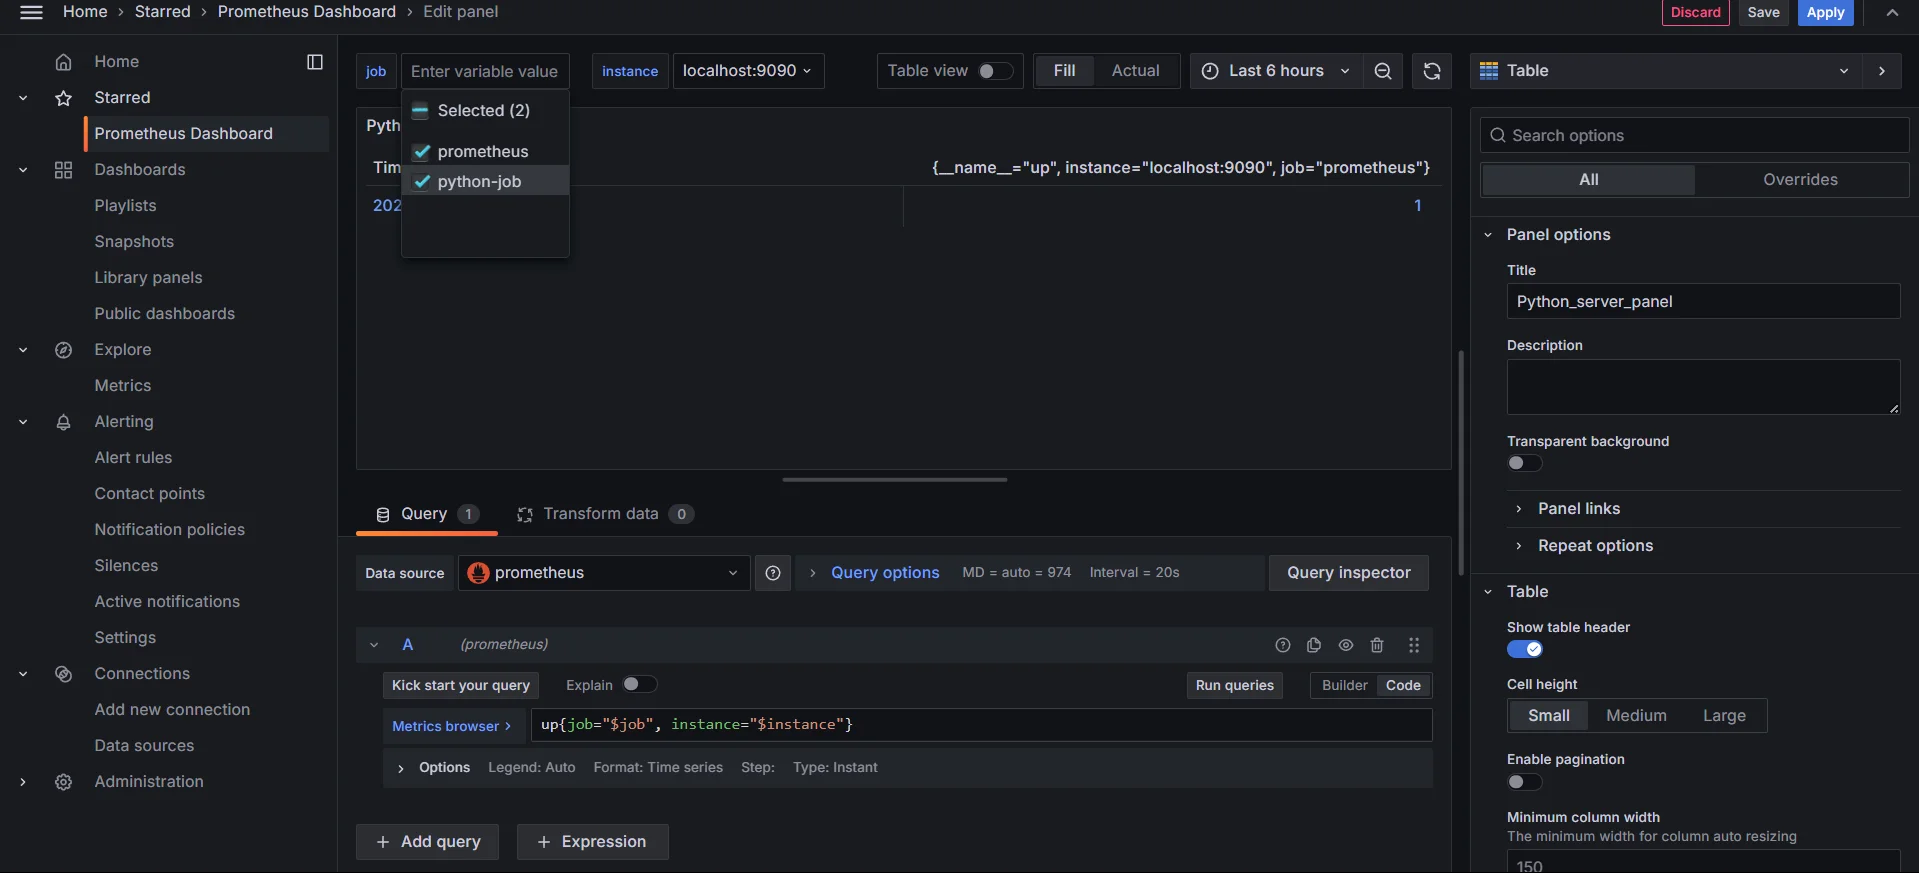Click Add query button

point(428,842)
